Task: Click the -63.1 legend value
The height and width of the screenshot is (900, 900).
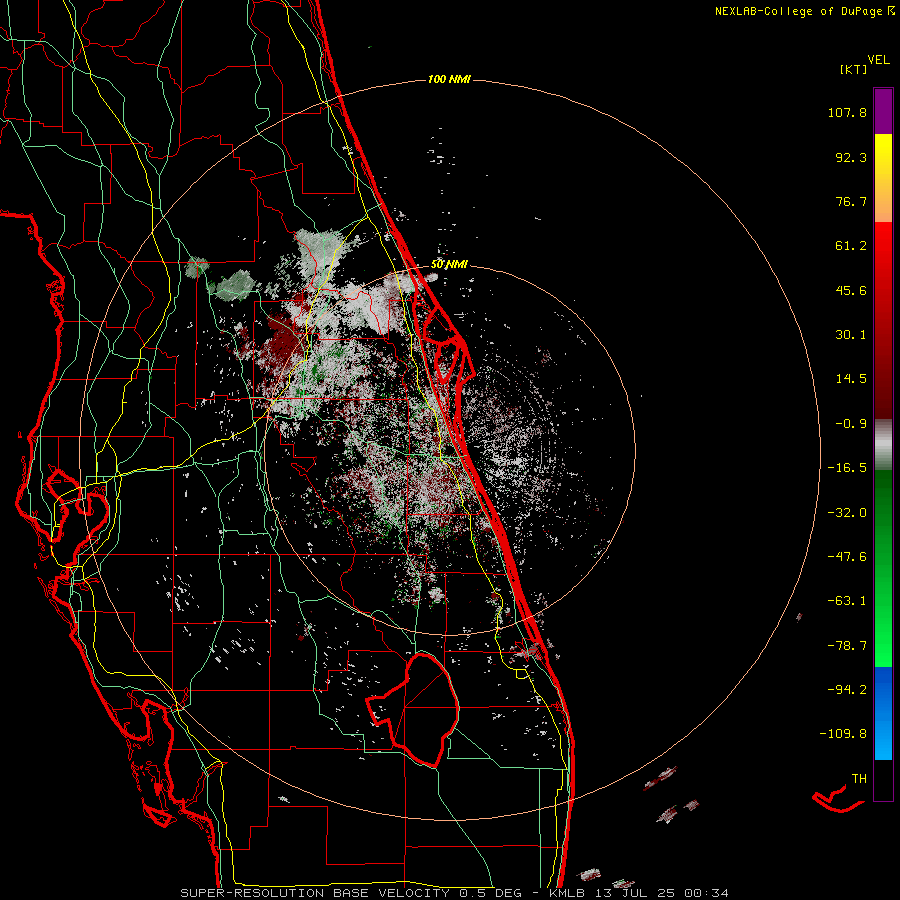Action: [847, 601]
